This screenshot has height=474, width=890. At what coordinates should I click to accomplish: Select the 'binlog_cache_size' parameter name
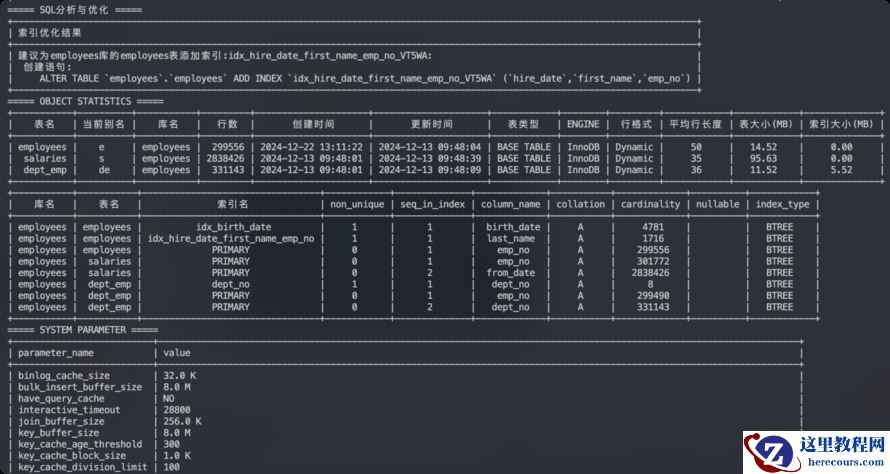[64, 376]
